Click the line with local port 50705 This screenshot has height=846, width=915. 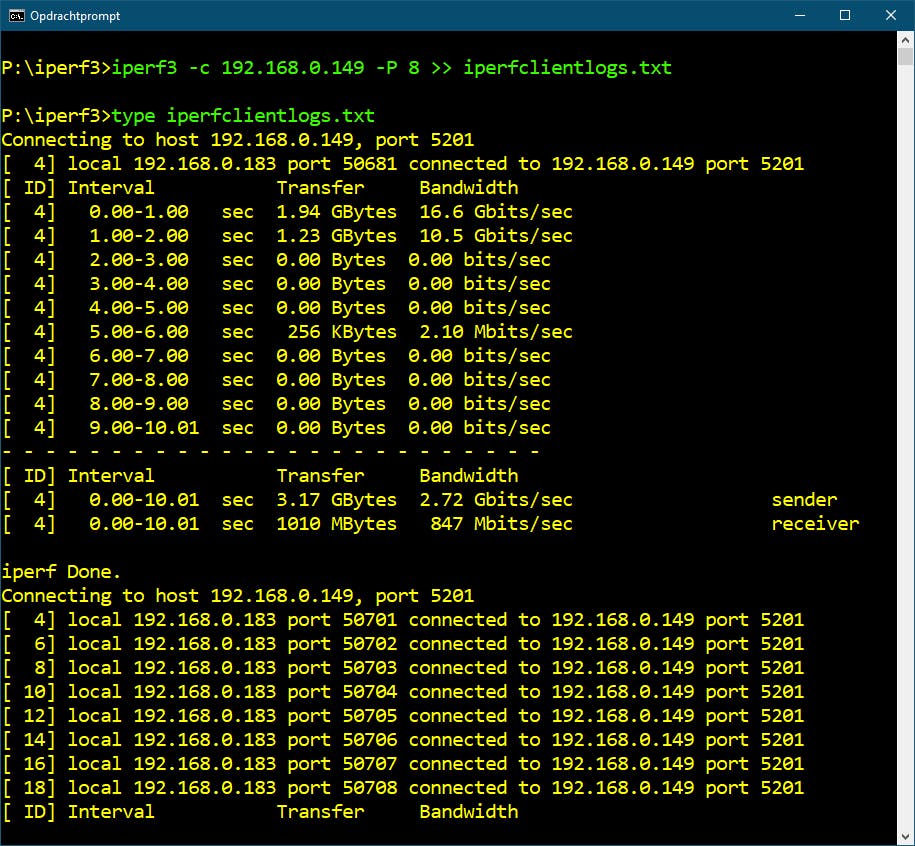coord(403,716)
